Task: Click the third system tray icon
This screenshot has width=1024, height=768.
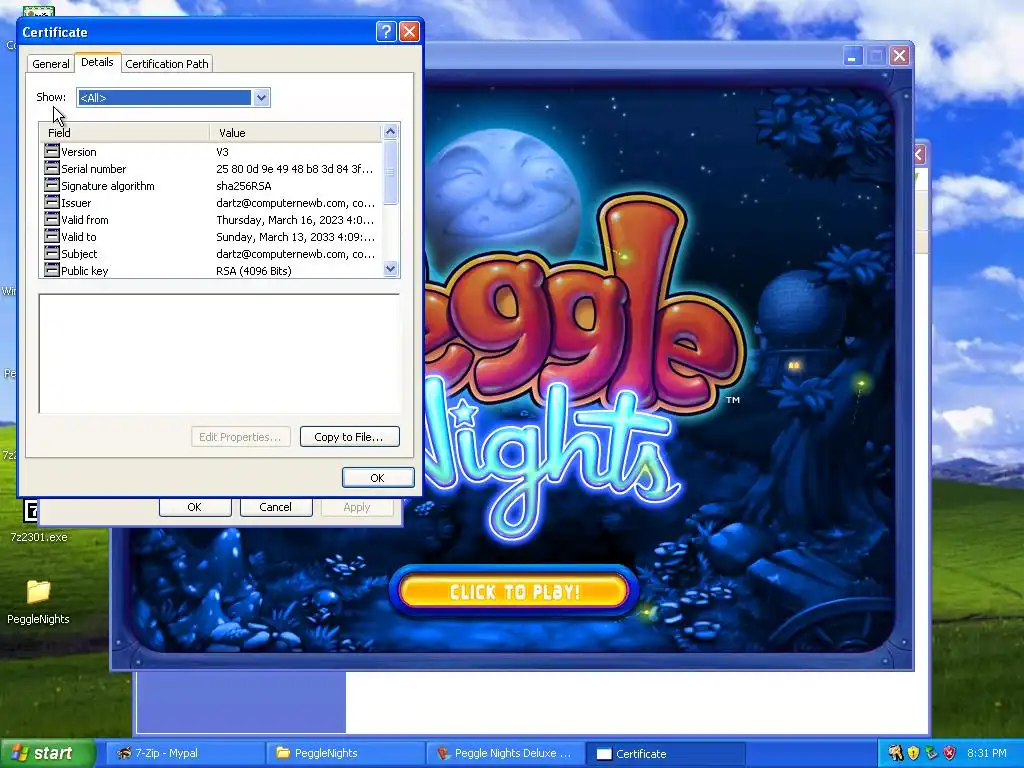Action: pos(931,753)
